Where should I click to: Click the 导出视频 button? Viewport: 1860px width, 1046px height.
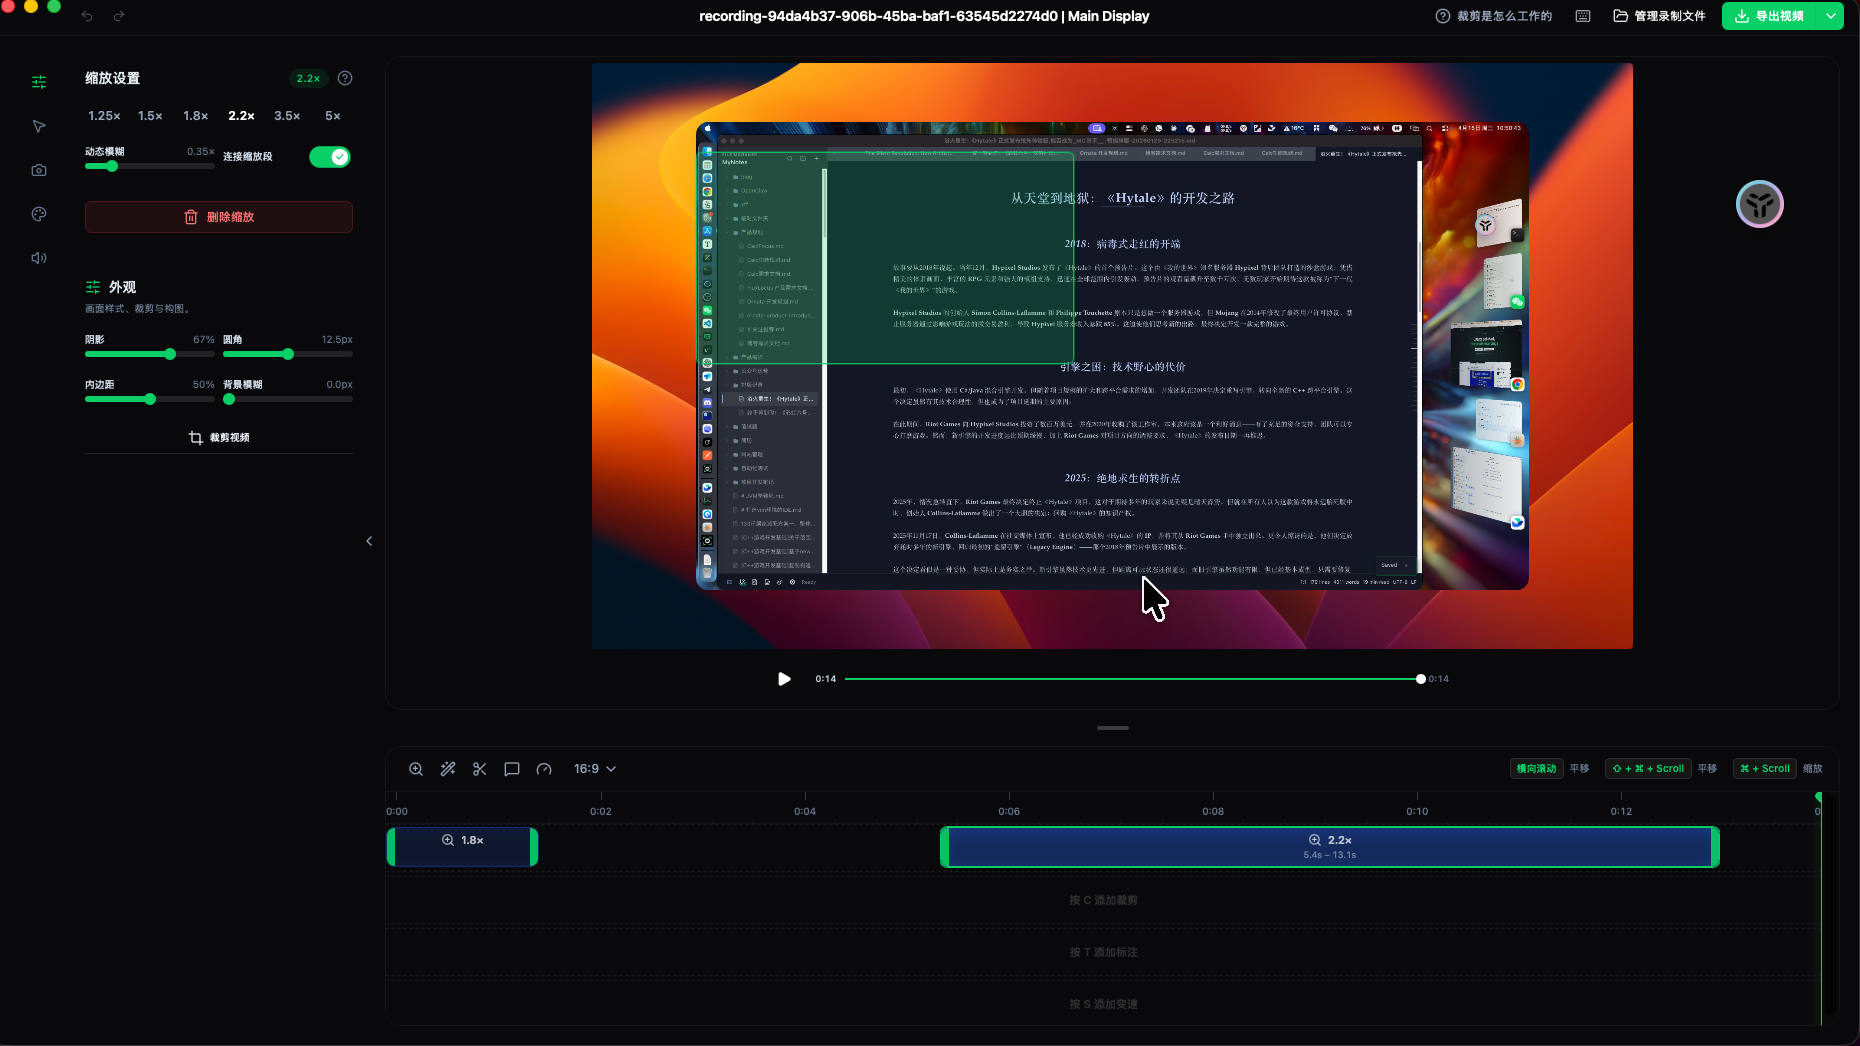1771,16
